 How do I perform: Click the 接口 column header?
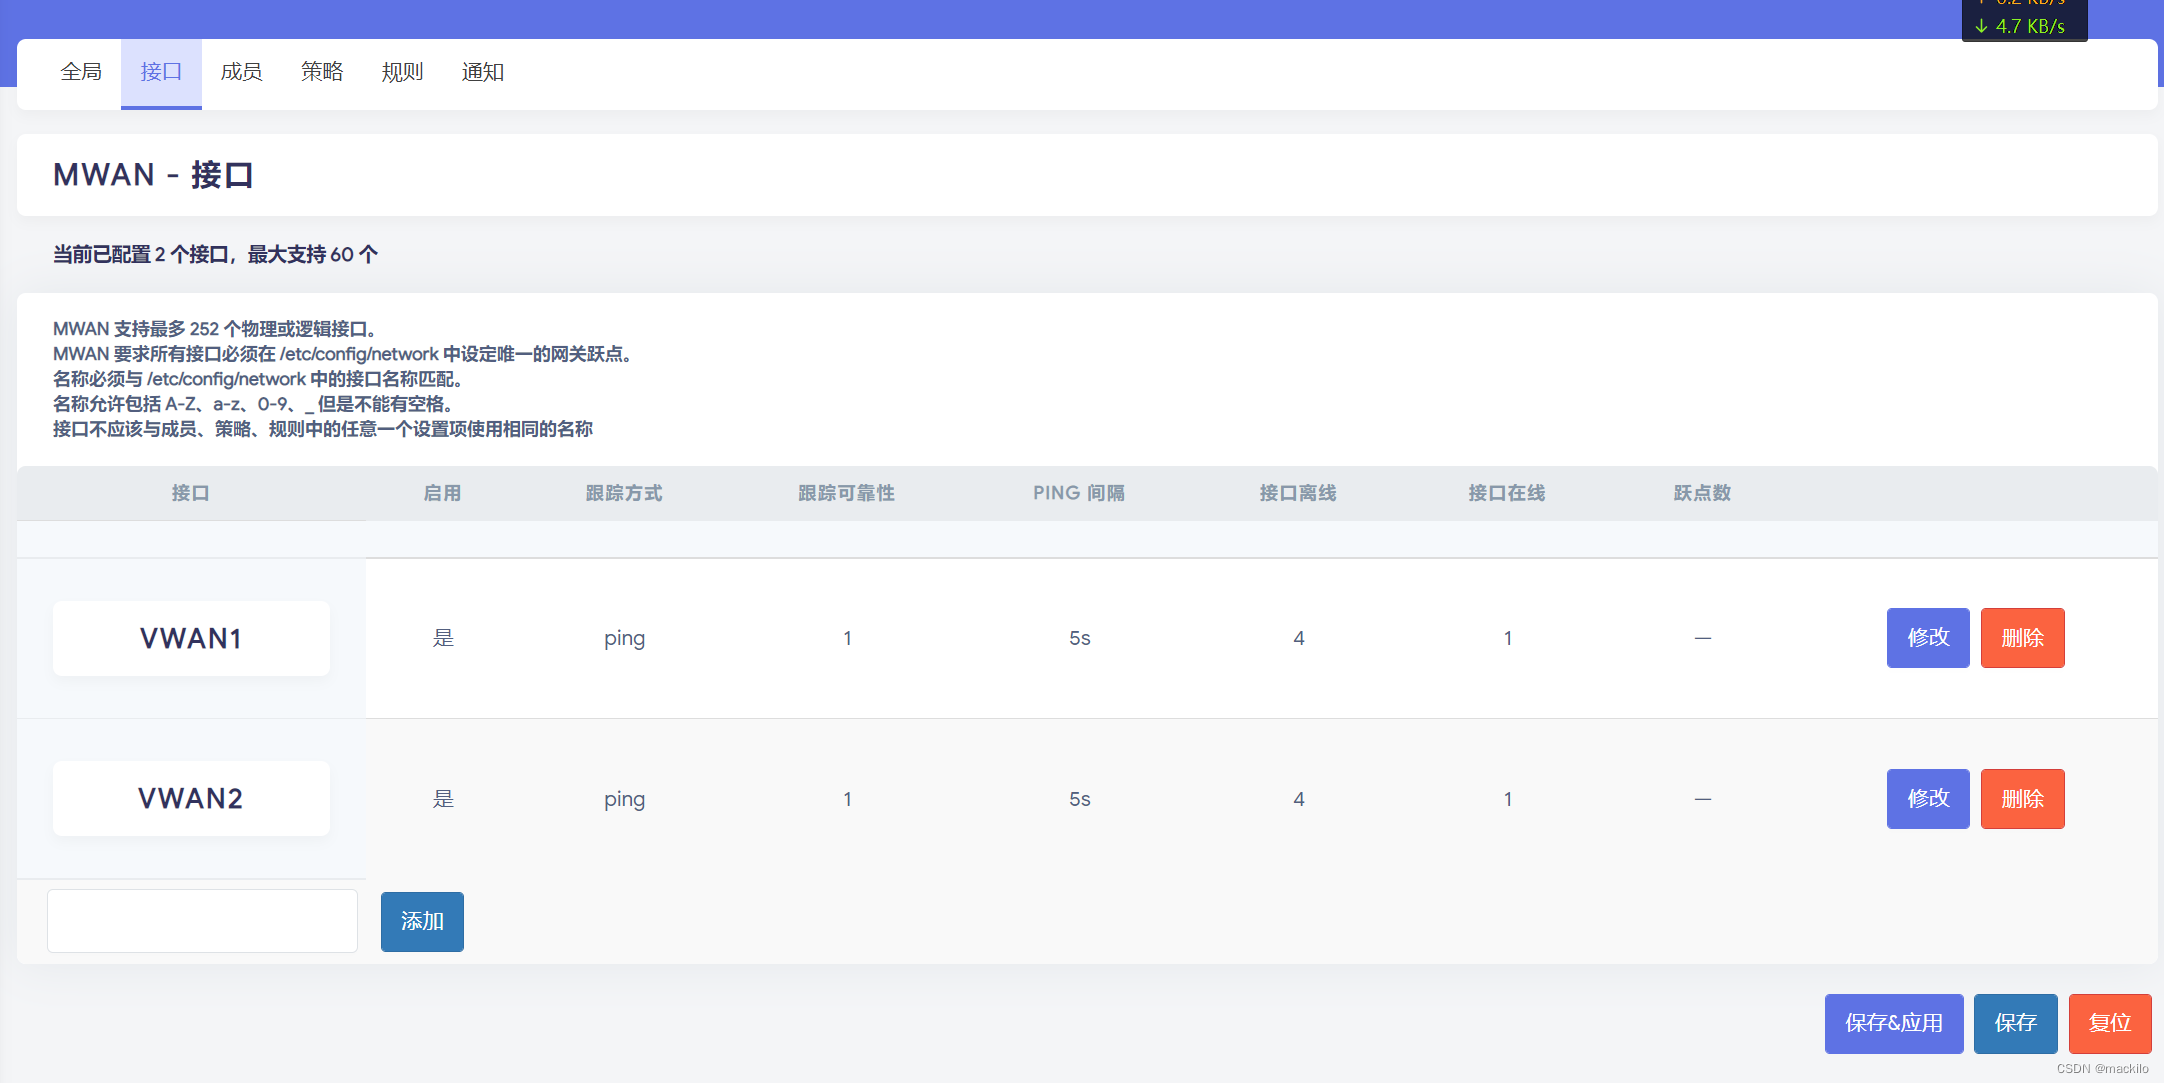(190, 493)
